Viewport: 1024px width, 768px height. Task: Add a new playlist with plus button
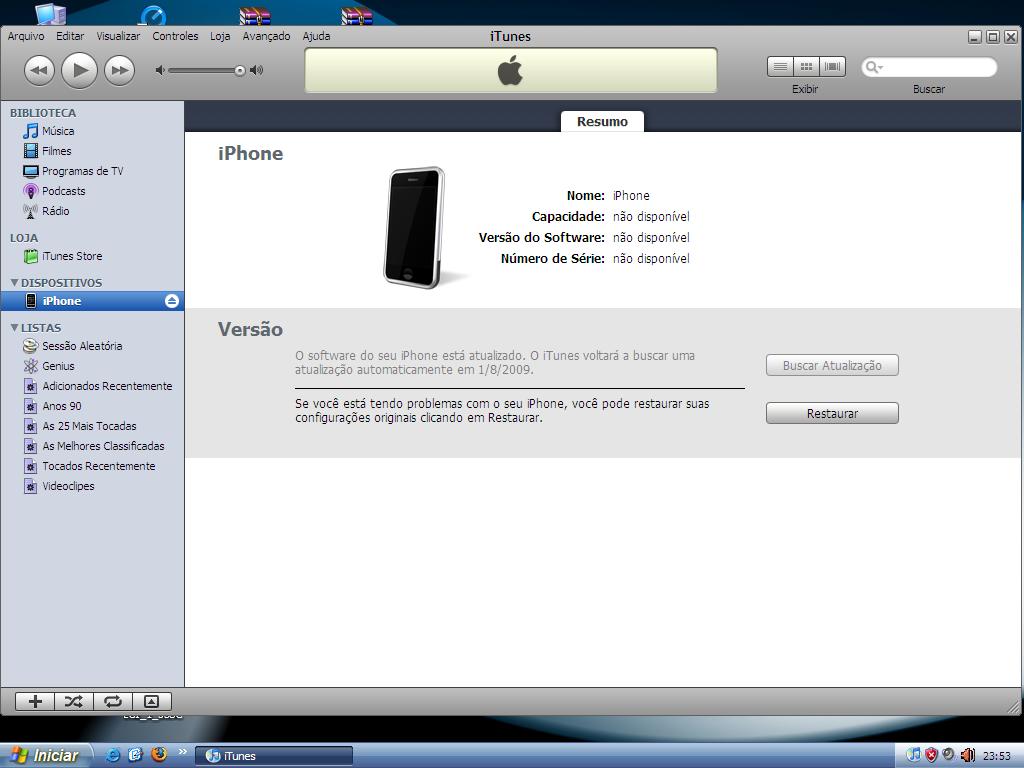pos(35,701)
